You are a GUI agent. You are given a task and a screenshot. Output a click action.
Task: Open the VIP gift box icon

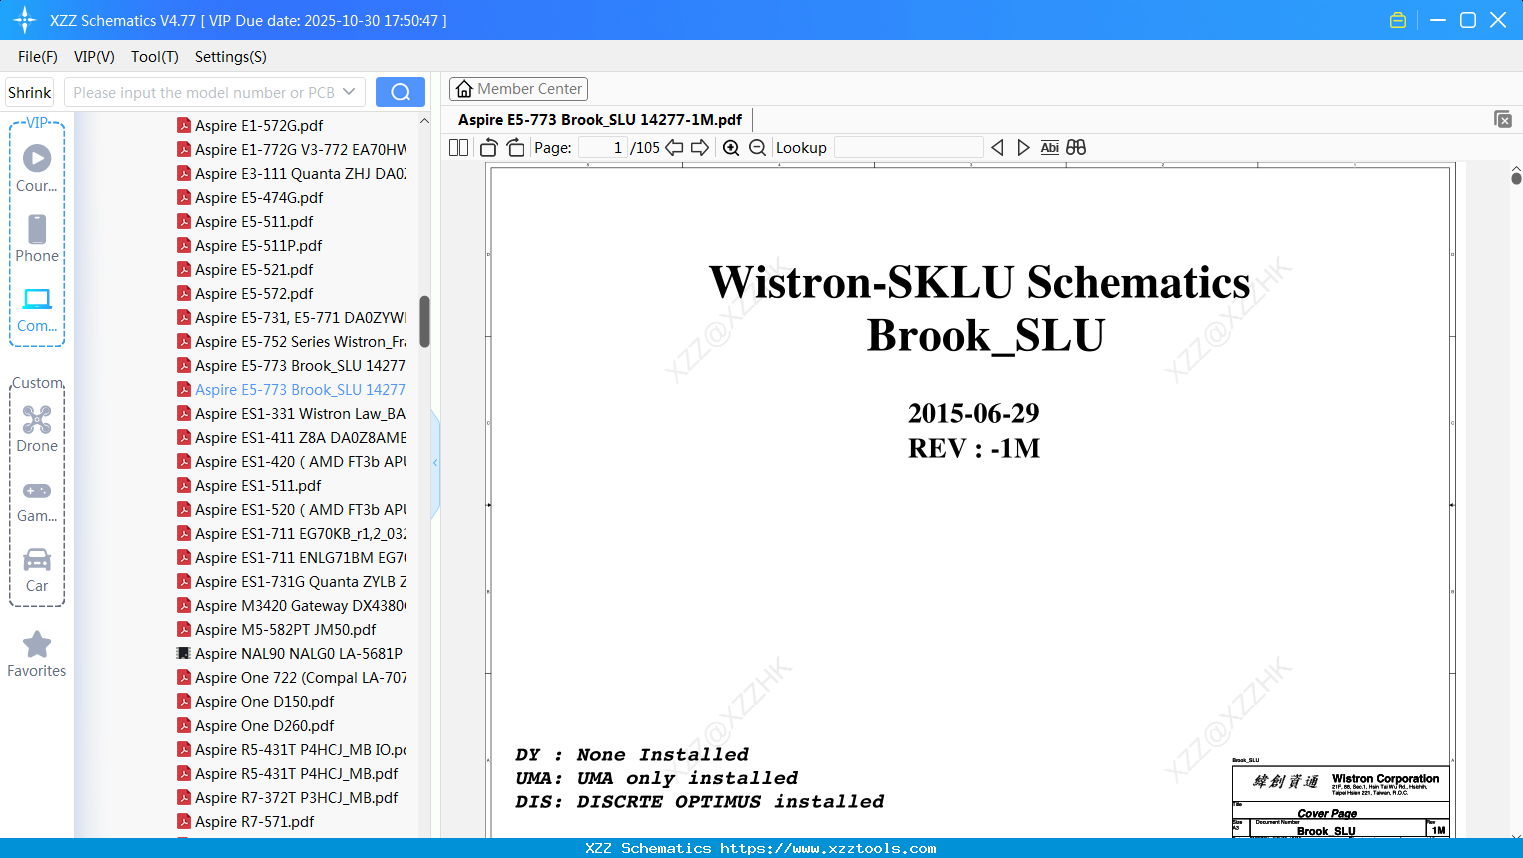(x=1398, y=20)
